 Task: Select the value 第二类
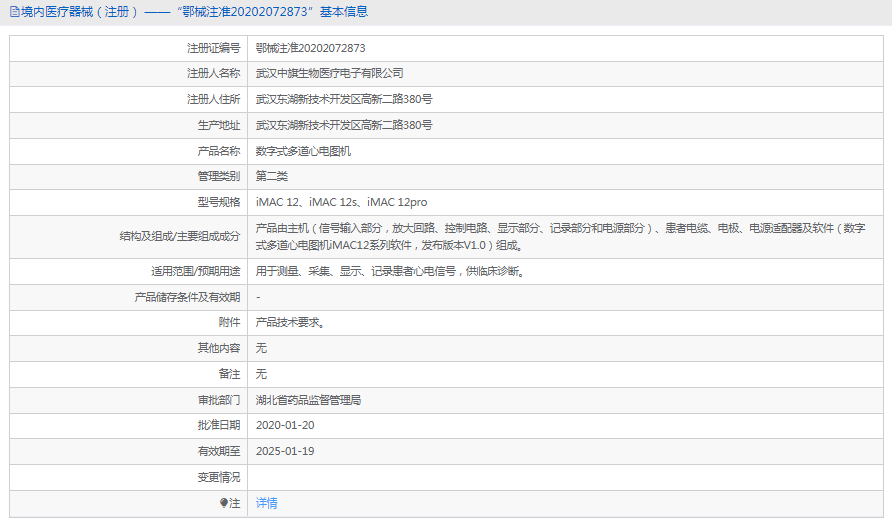click(x=271, y=176)
